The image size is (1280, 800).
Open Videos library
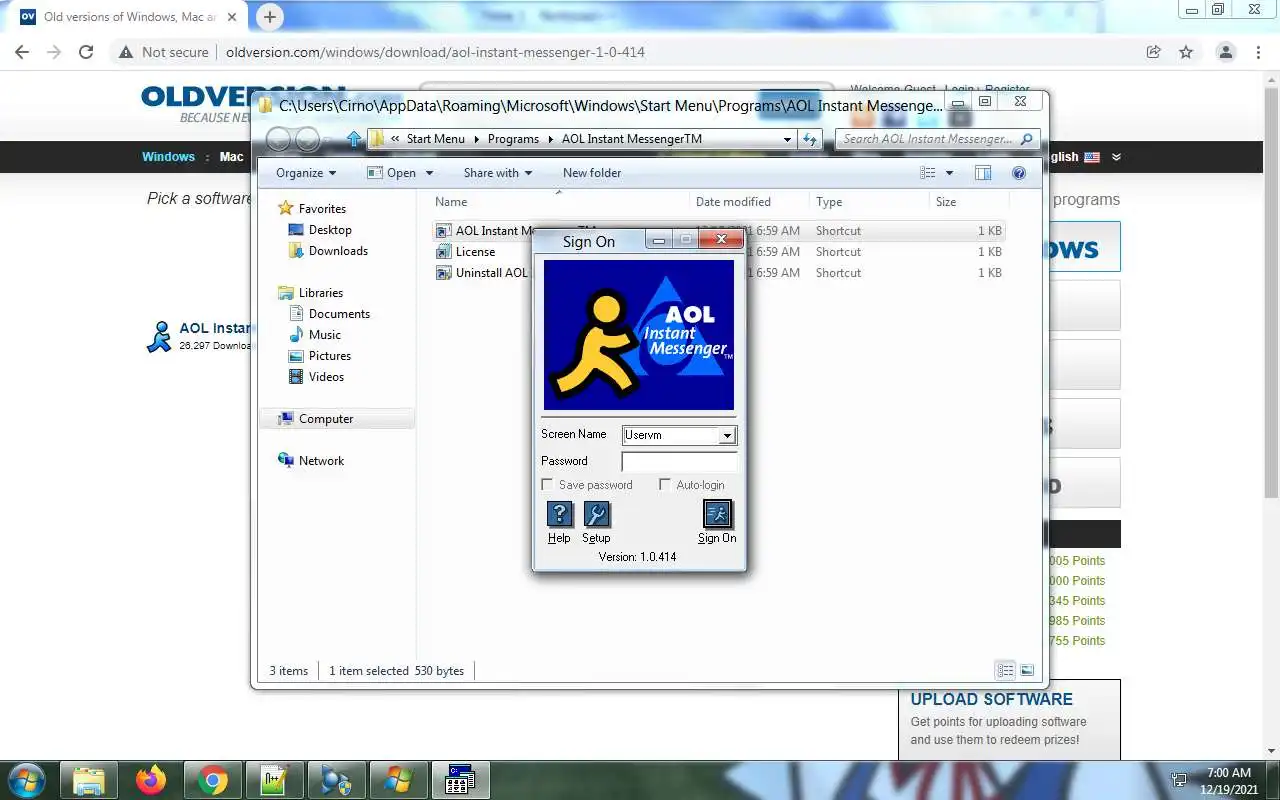coord(326,377)
